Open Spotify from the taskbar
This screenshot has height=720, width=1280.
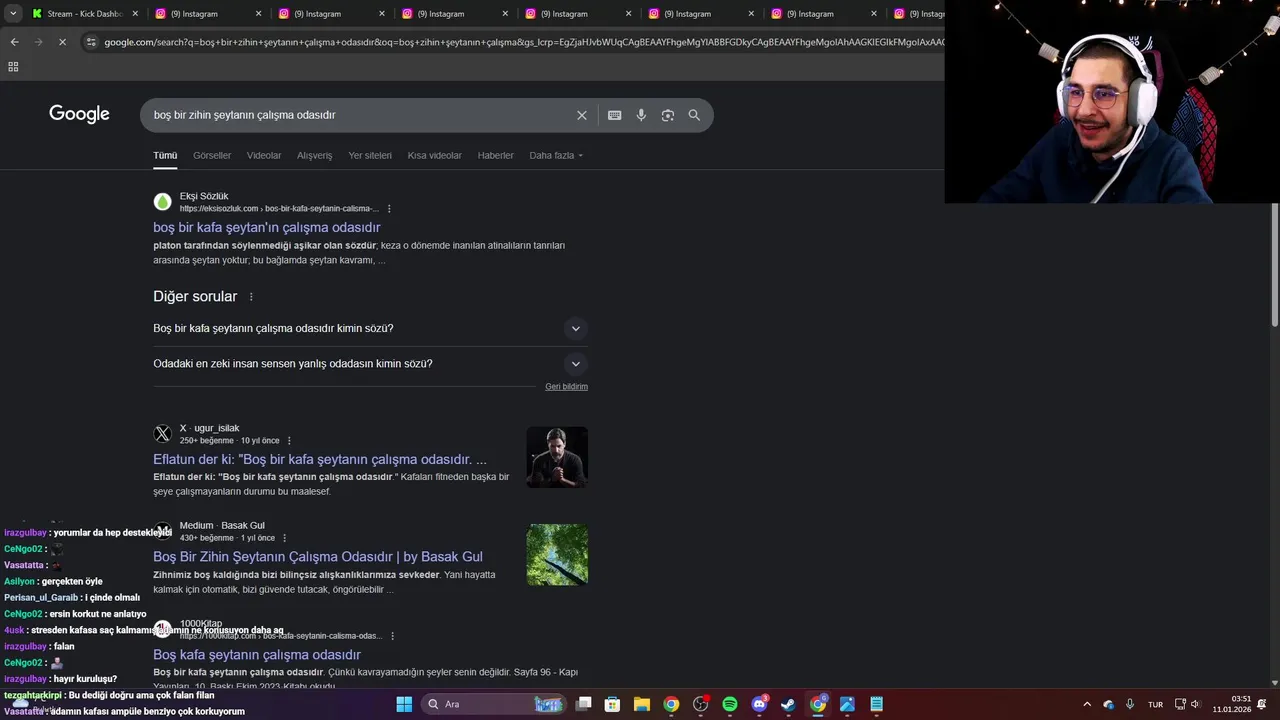click(730, 704)
